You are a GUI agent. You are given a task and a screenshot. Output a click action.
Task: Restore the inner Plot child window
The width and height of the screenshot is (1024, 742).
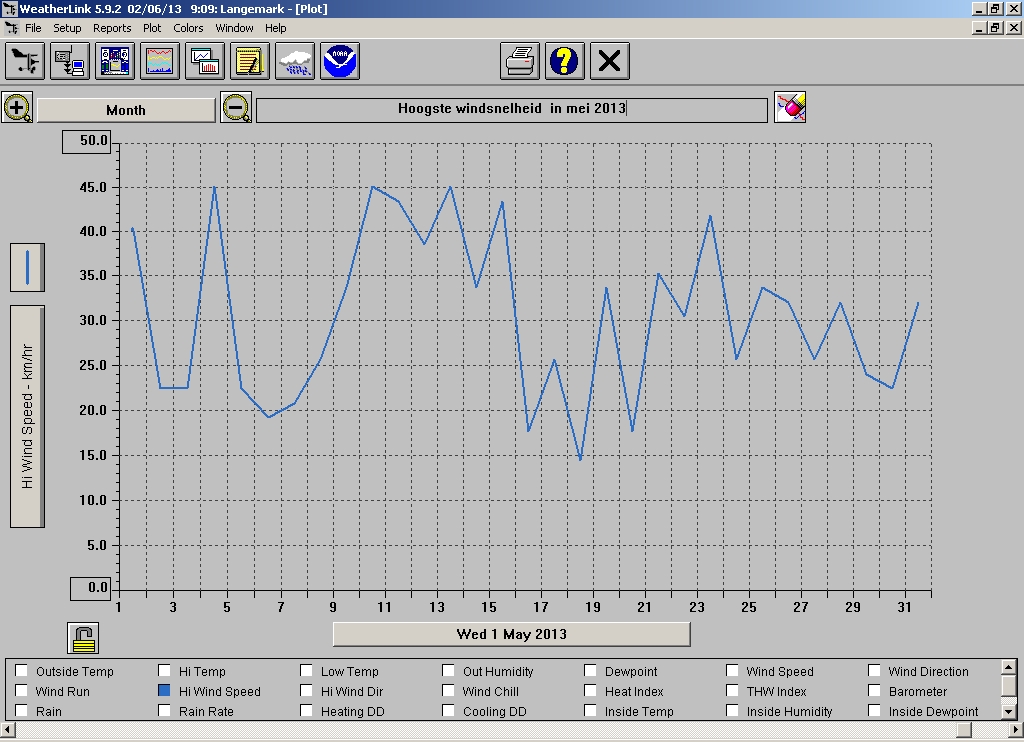pyautogui.click(x=995, y=28)
